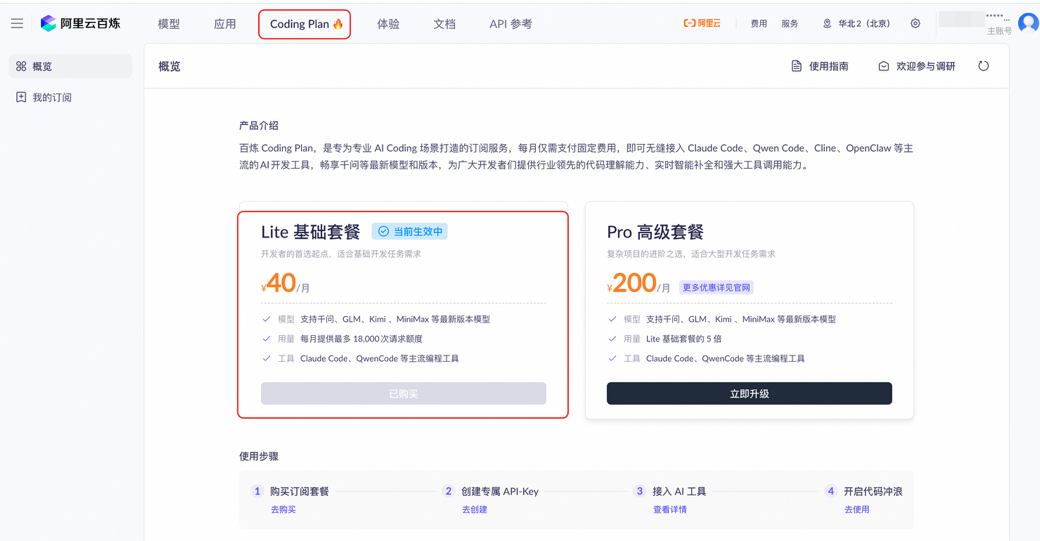Click the 创建专属 API-Key step text

pyautogui.click(x=500, y=491)
